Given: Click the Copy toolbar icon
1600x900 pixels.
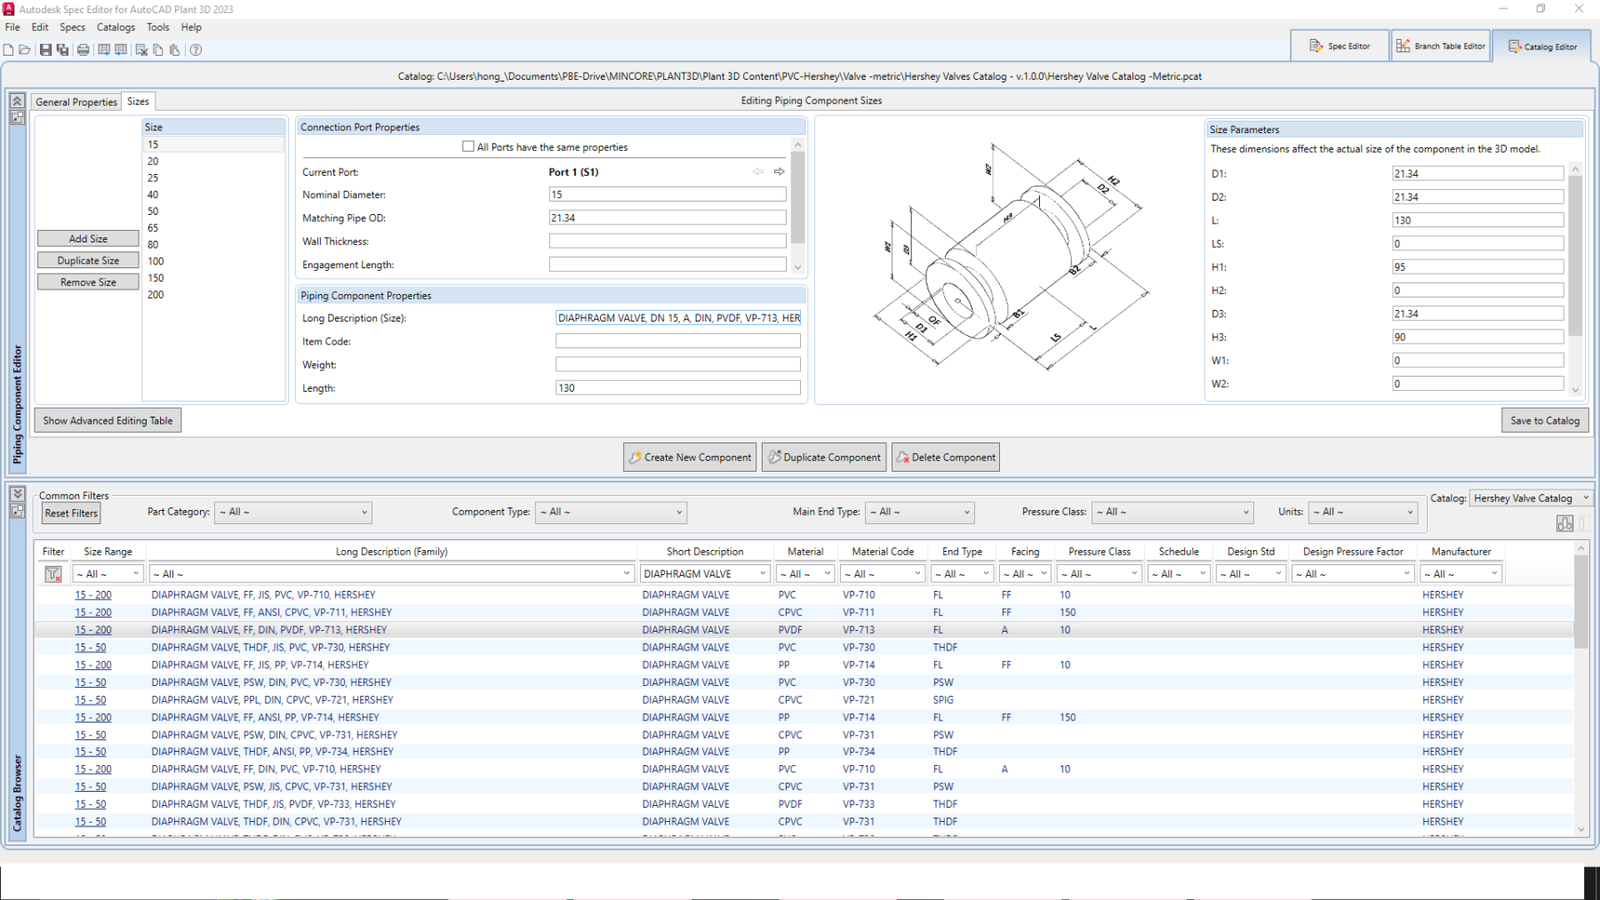Looking at the screenshot, I should coord(158,50).
